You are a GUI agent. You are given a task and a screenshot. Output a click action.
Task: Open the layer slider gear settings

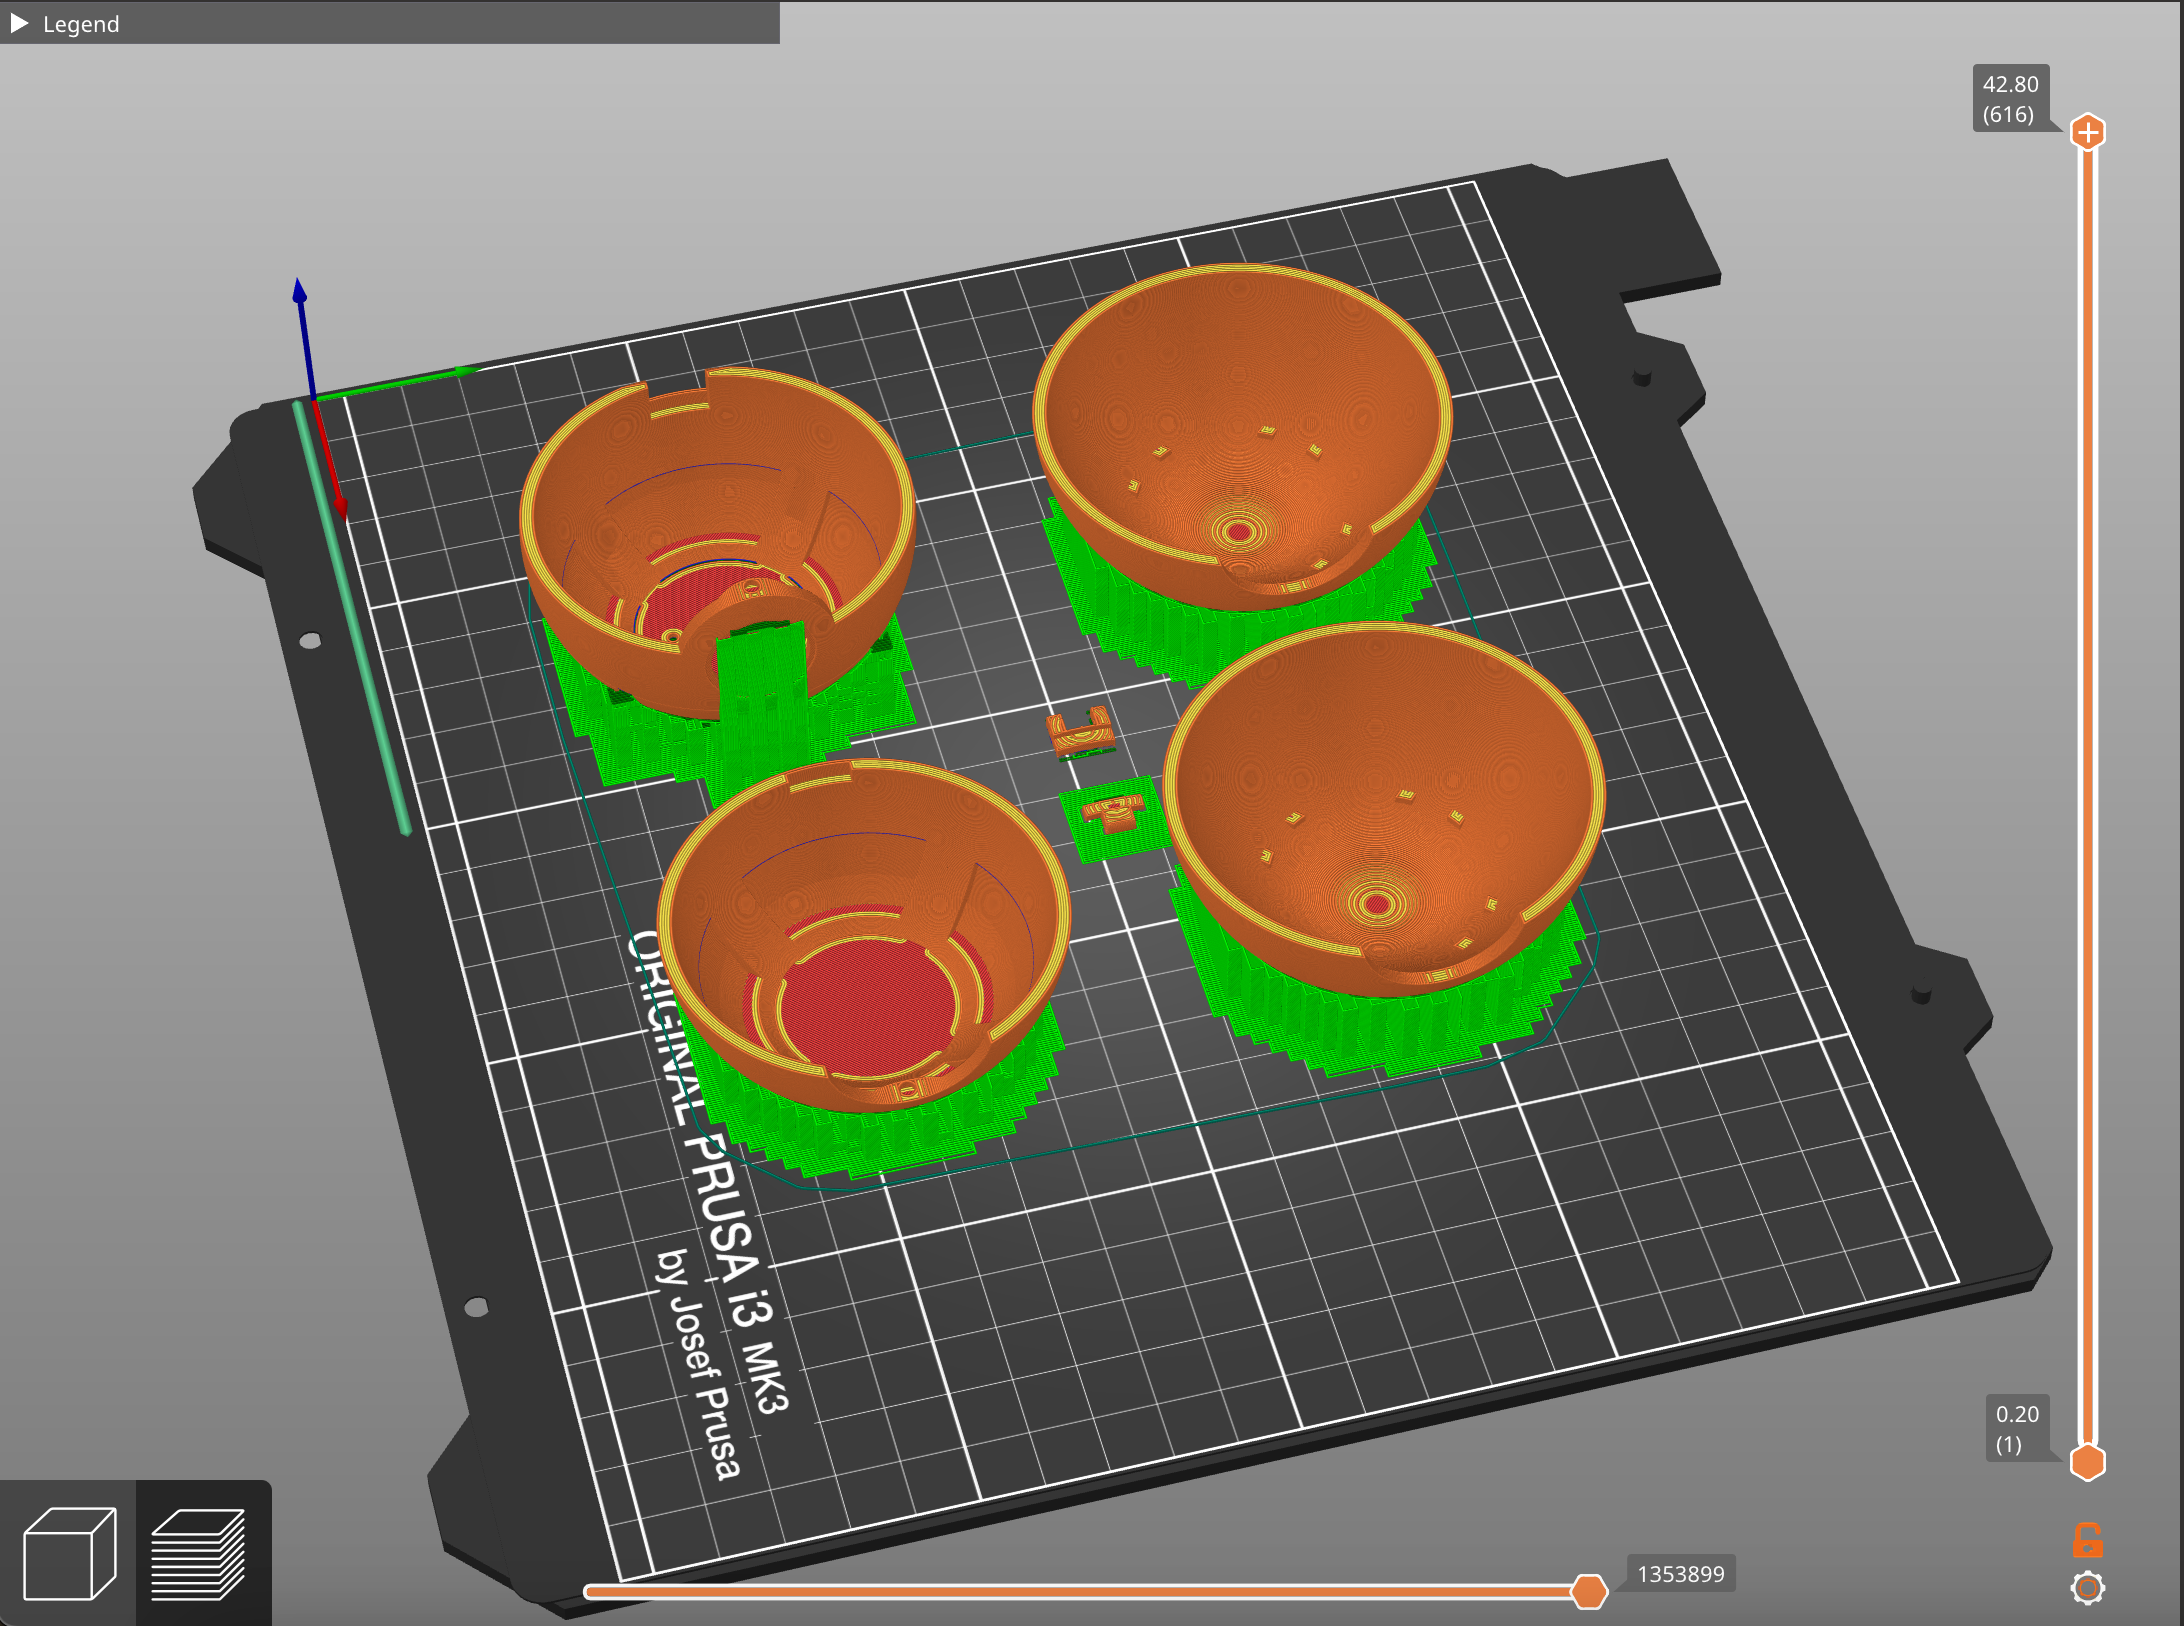click(2087, 1588)
